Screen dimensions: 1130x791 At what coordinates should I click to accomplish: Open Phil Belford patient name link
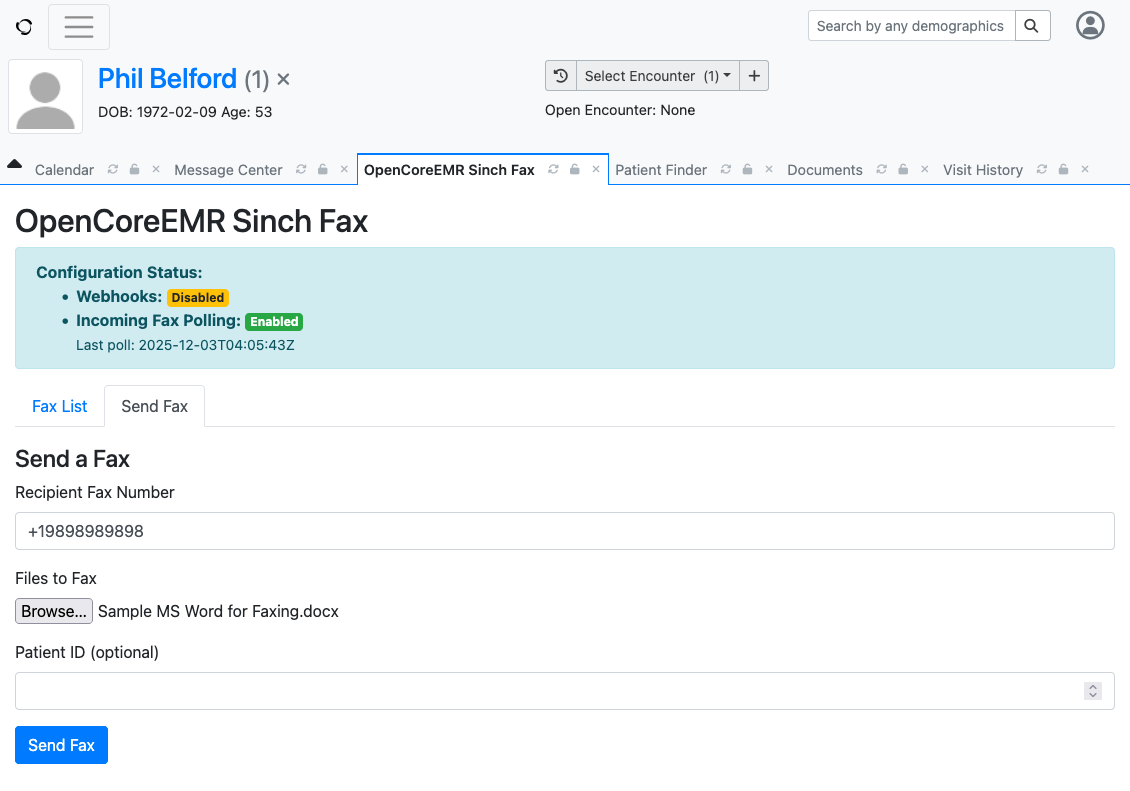167,79
